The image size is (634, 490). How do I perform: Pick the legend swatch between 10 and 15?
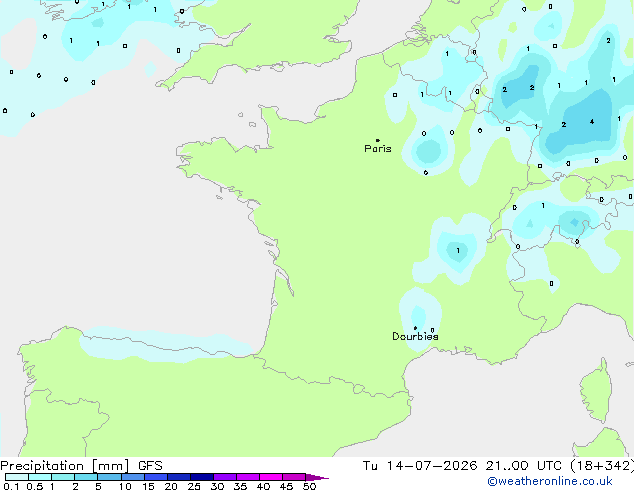pyautogui.click(x=133, y=477)
